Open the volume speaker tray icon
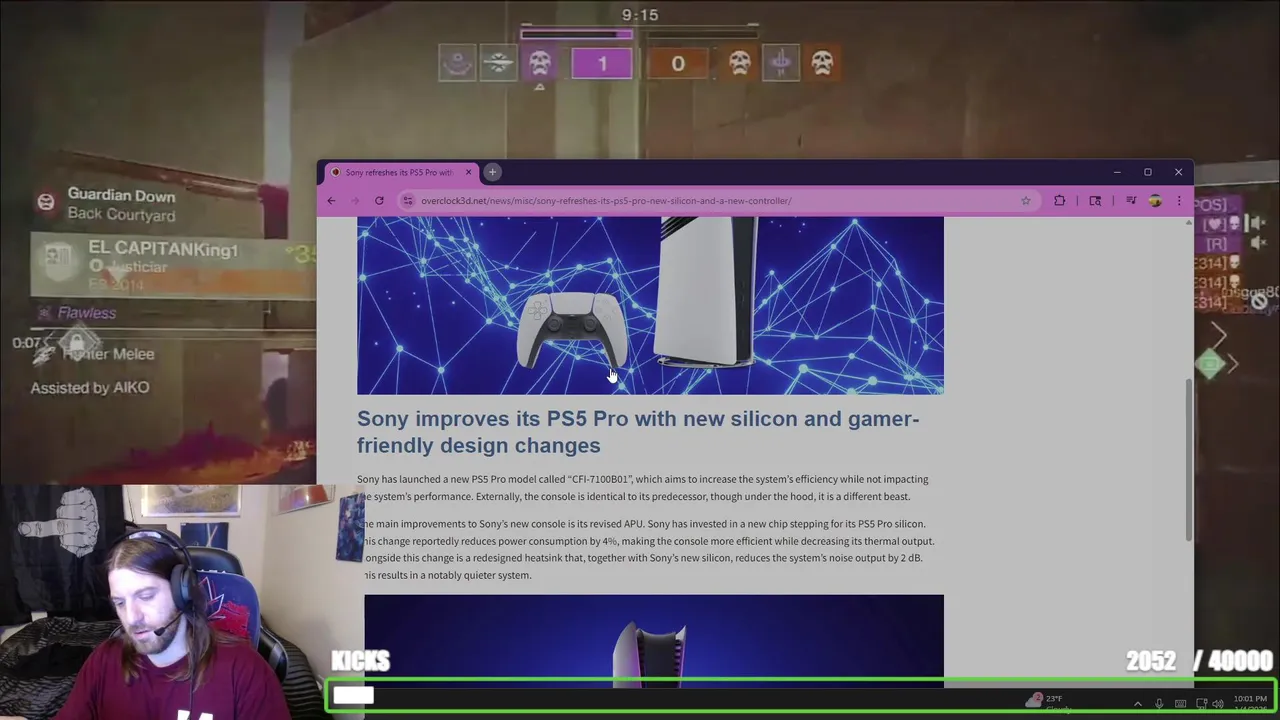The height and width of the screenshot is (720, 1280). 1218,704
